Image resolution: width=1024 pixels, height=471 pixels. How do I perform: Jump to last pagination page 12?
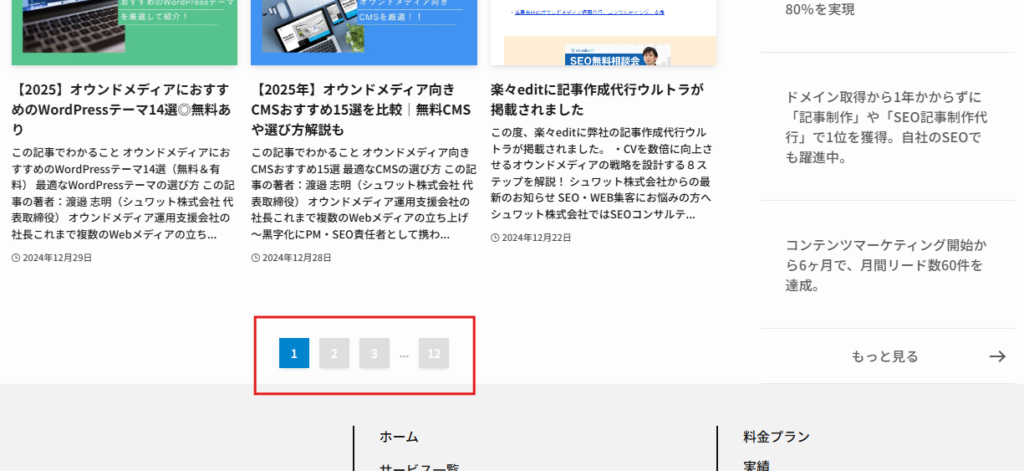click(434, 353)
